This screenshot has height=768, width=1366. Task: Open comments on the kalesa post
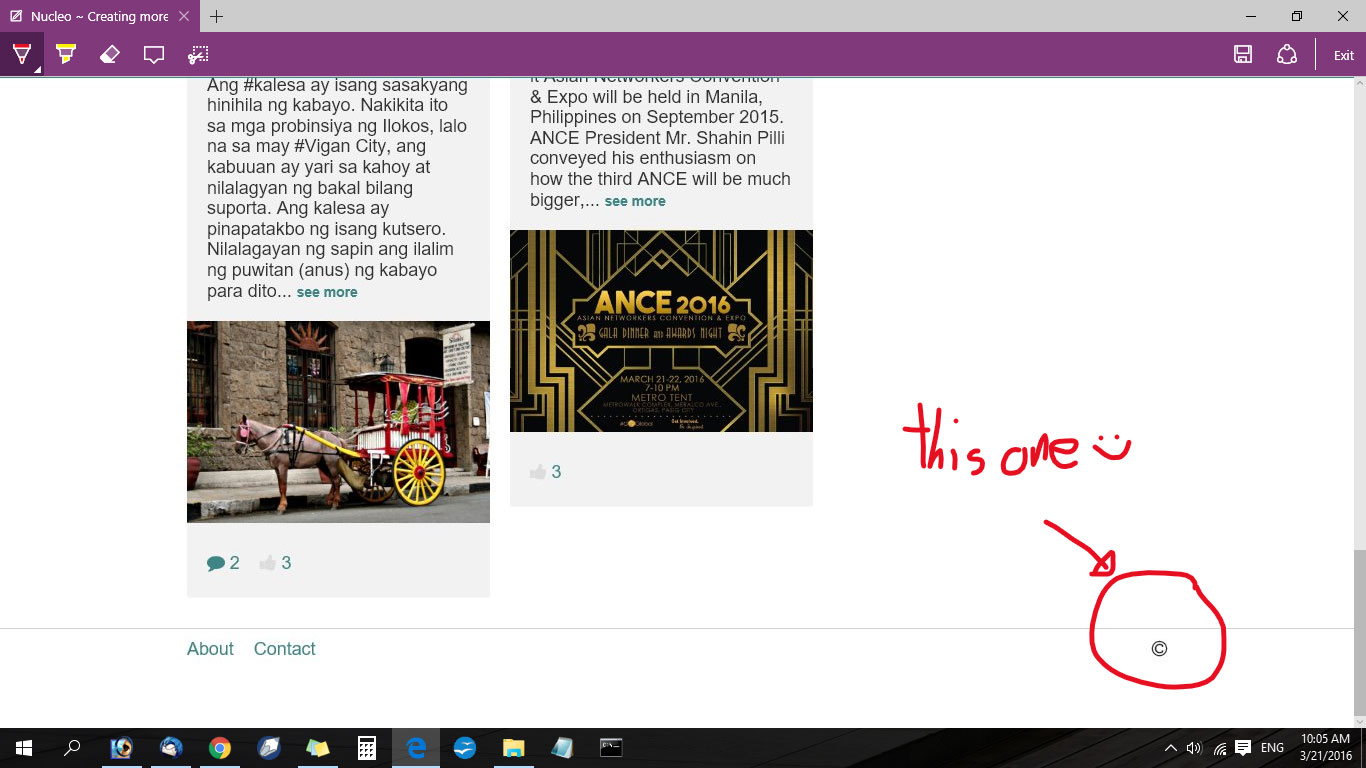click(223, 563)
